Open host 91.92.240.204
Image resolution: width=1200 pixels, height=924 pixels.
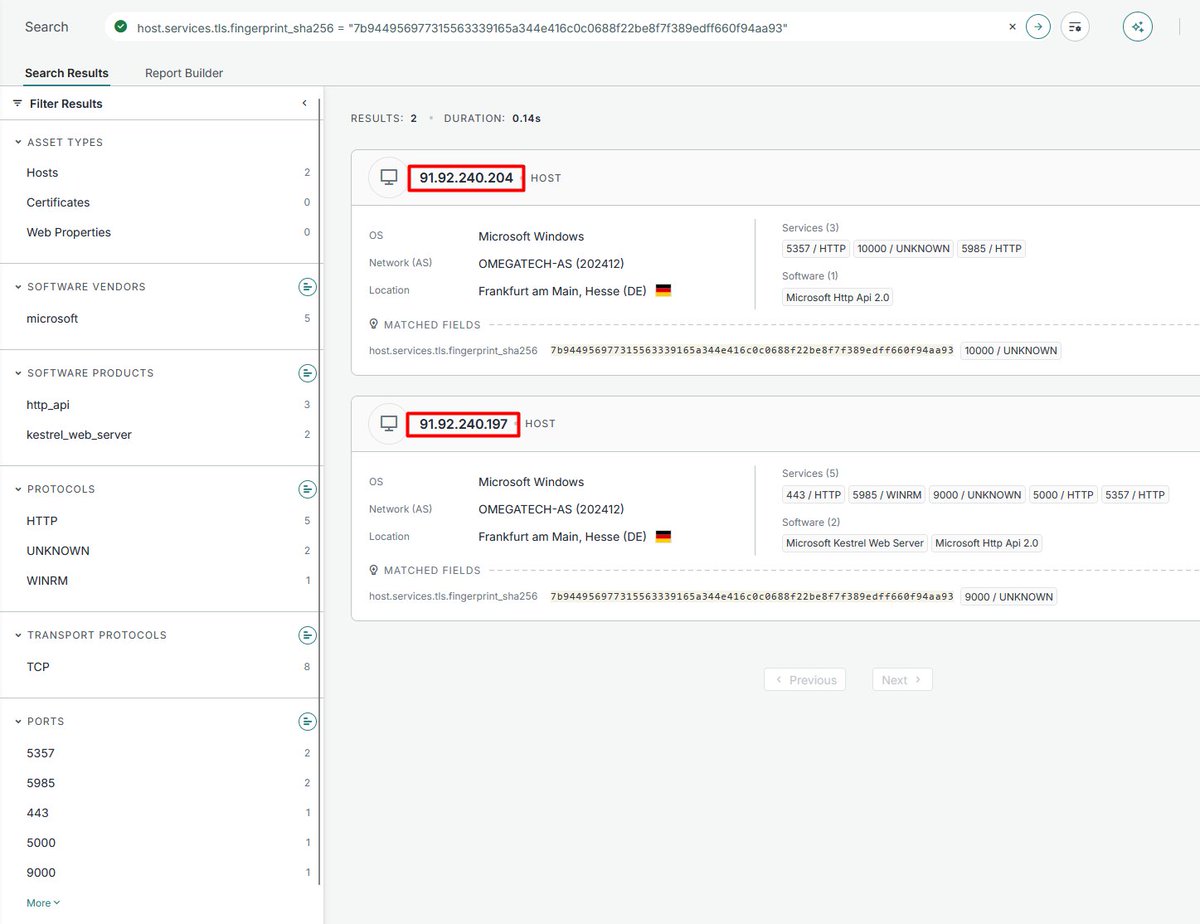(466, 178)
